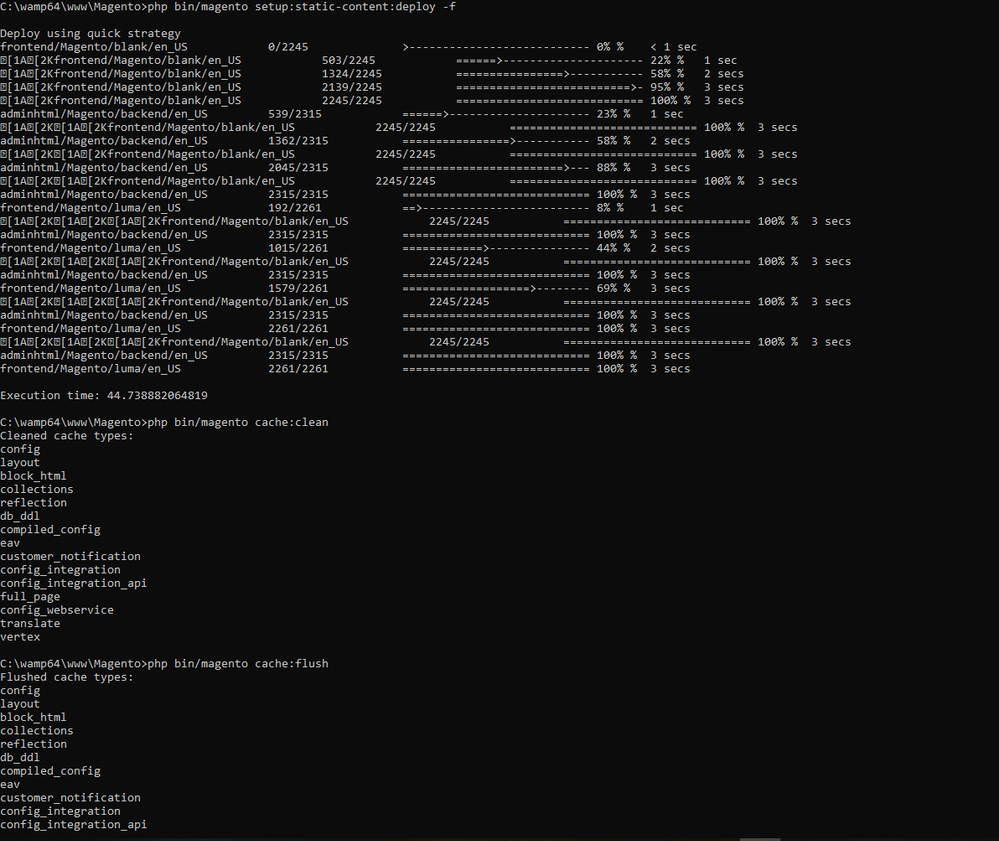This screenshot has width=999, height=841.
Task: Click 'full_page' in the cleaned cache list
Action: 30,597
